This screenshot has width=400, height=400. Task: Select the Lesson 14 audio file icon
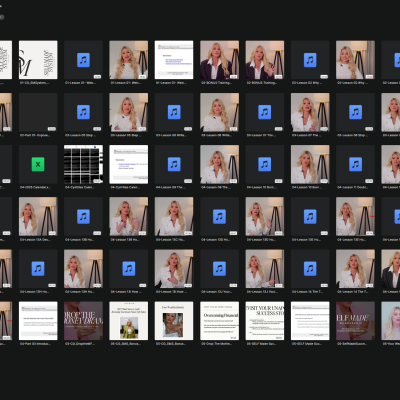[310, 268]
